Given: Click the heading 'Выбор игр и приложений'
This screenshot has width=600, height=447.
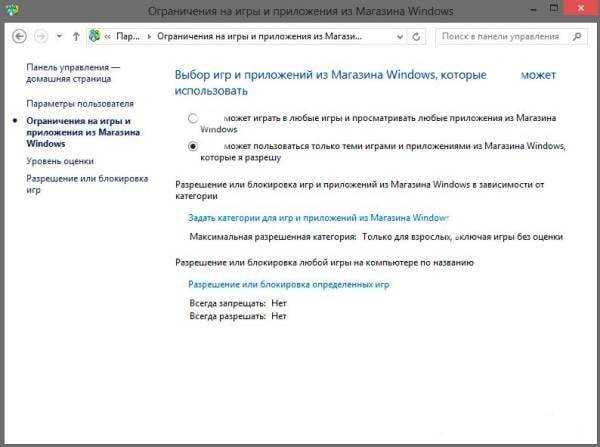Looking at the screenshot, I should click(365, 83).
